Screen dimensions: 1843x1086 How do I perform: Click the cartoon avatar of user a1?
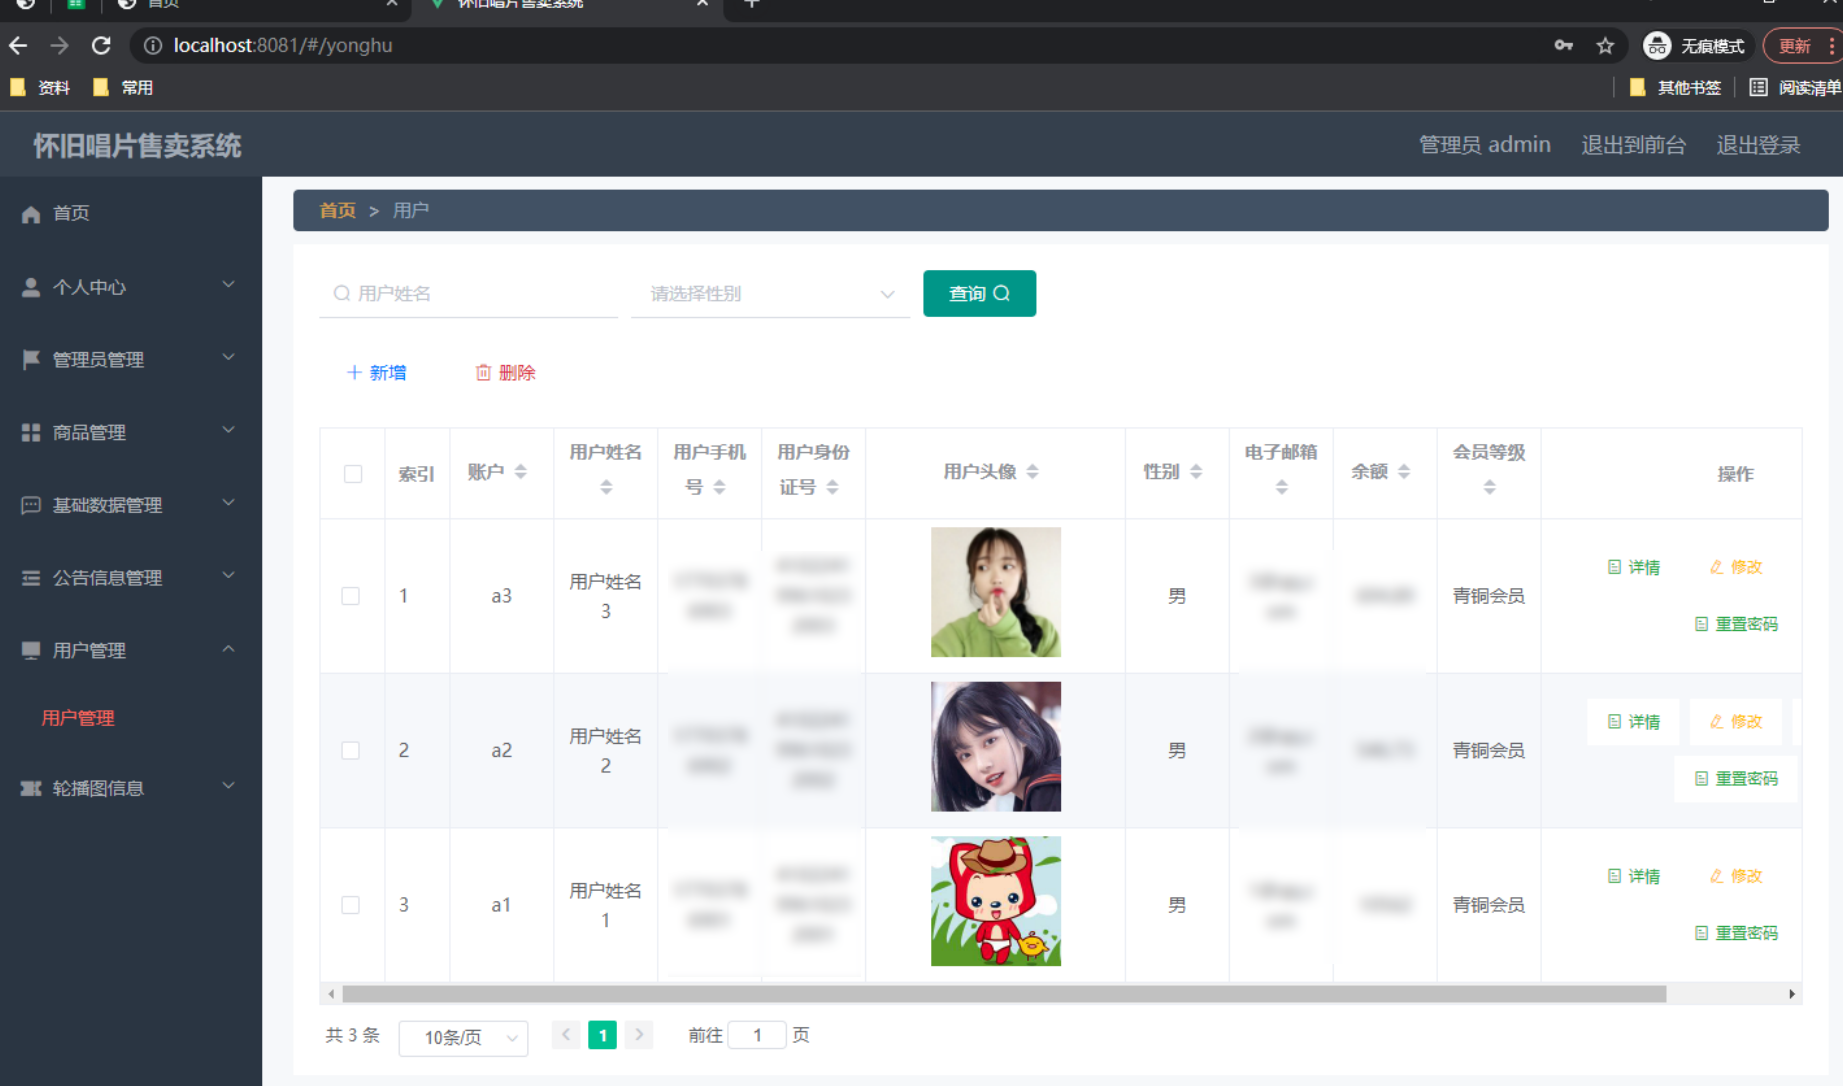pos(996,901)
